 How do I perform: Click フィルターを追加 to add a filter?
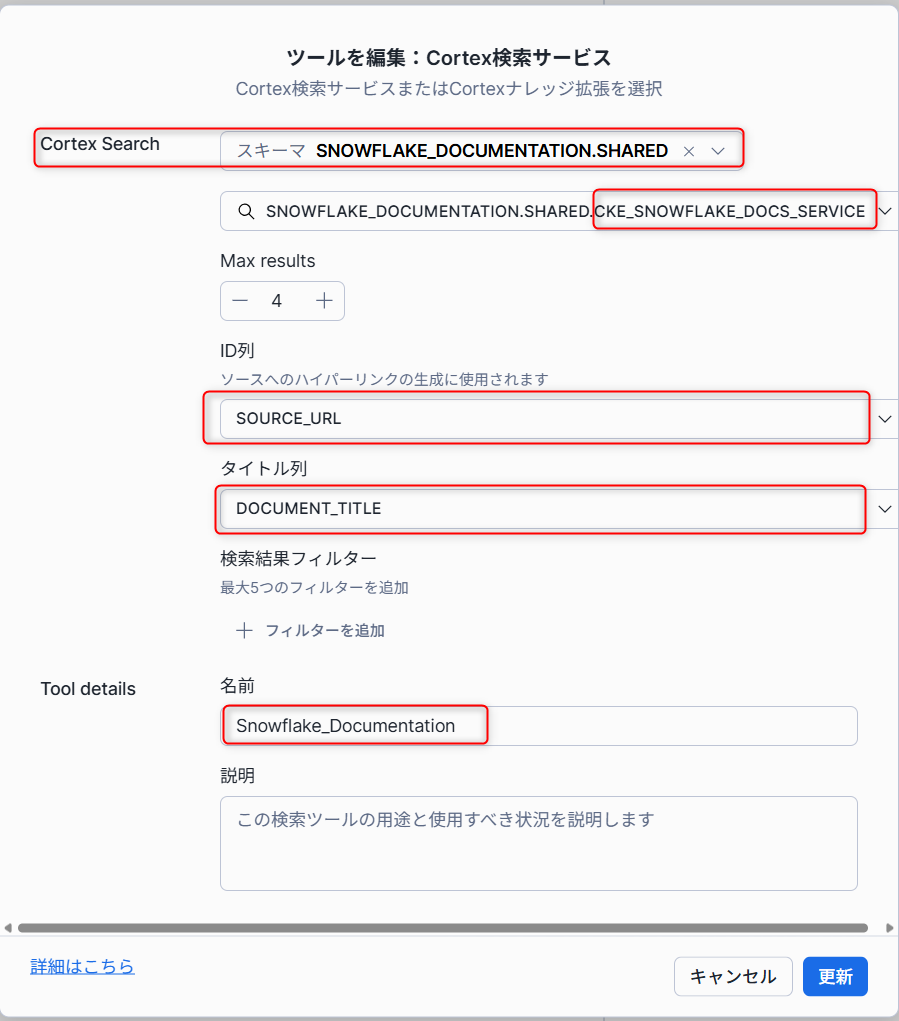tap(325, 630)
